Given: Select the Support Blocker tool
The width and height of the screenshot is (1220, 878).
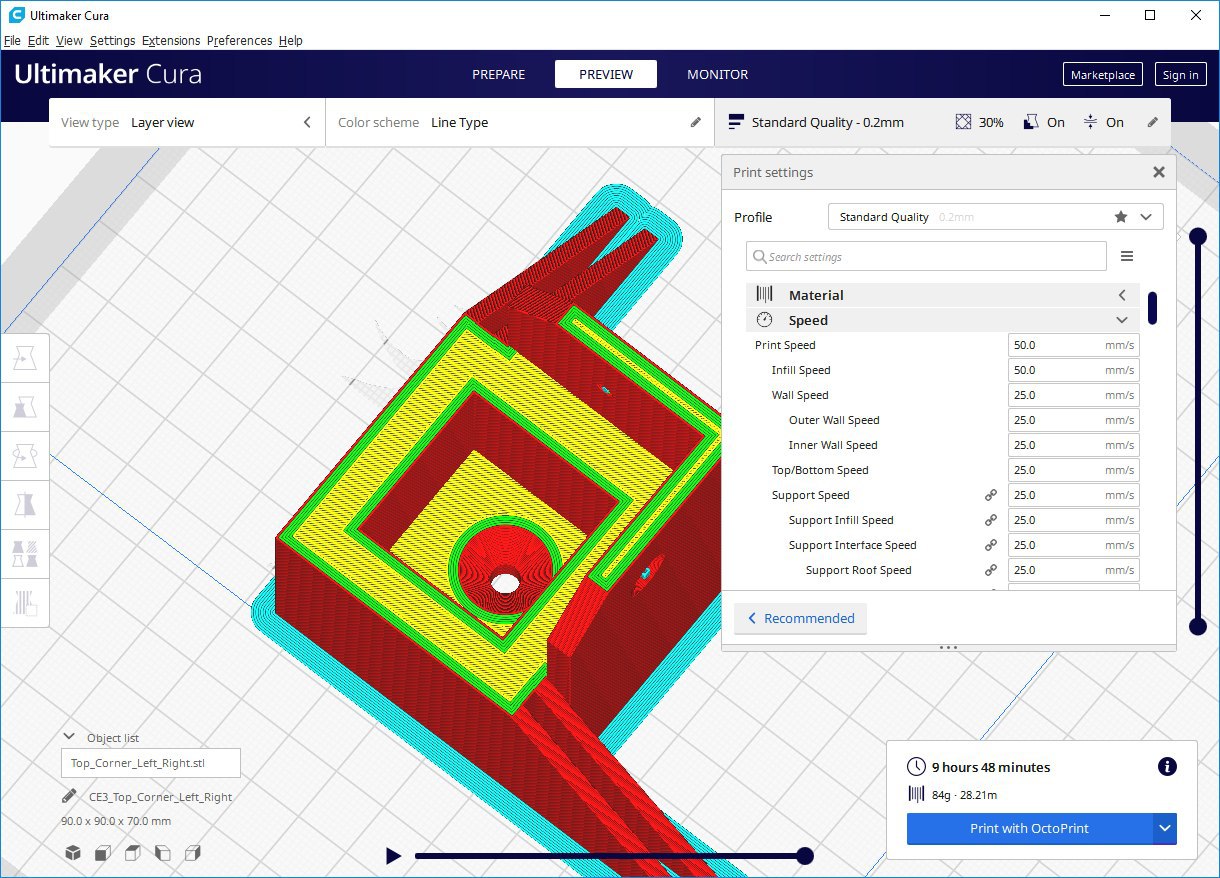Looking at the screenshot, I should [x=26, y=601].
